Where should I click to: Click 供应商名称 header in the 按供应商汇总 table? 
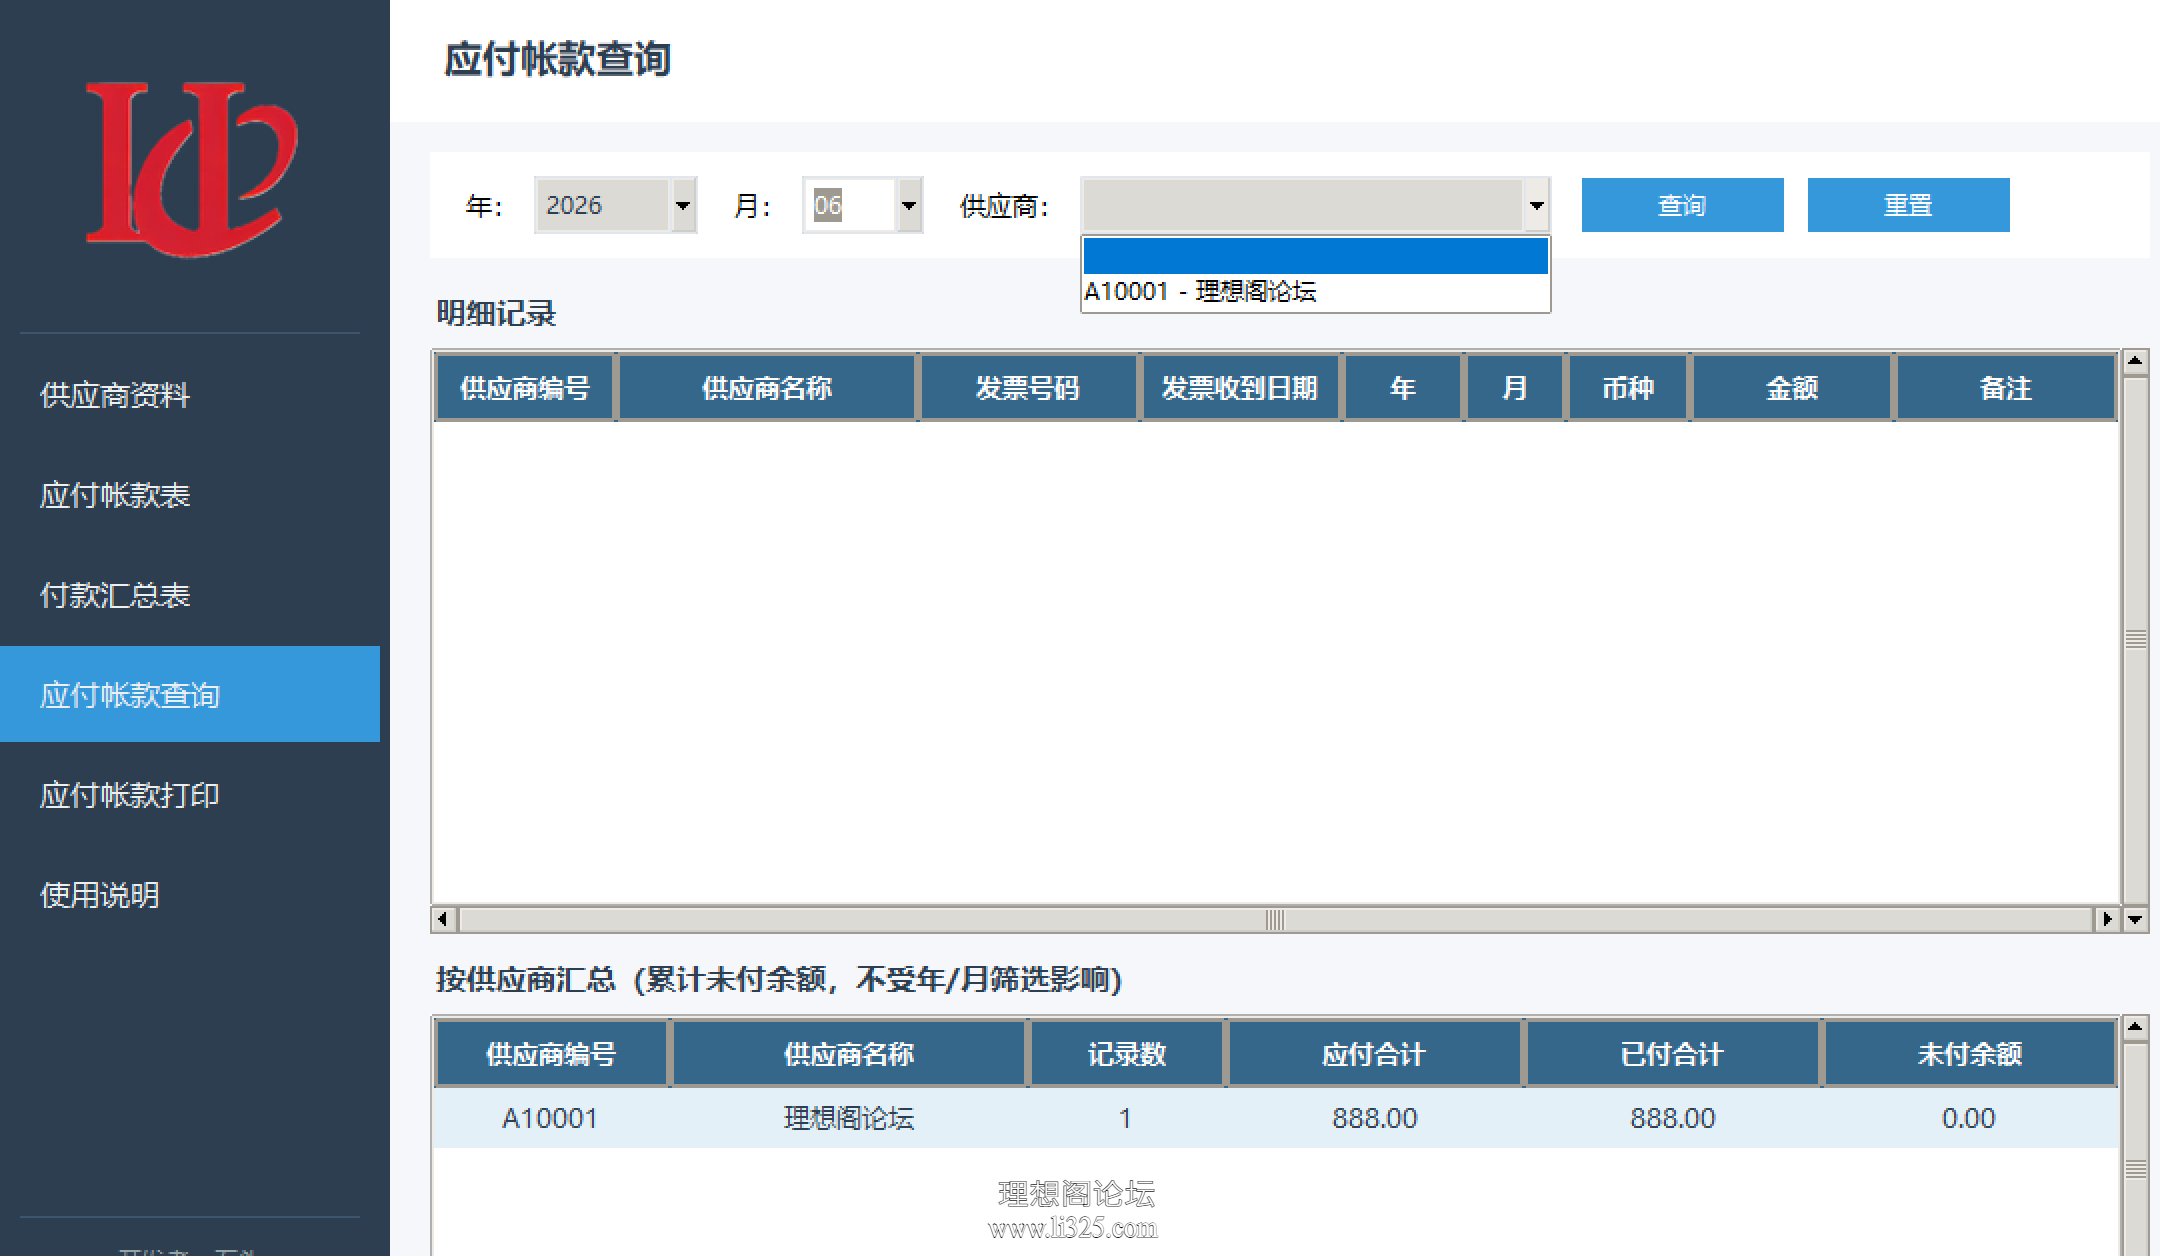pos(849,1054)
